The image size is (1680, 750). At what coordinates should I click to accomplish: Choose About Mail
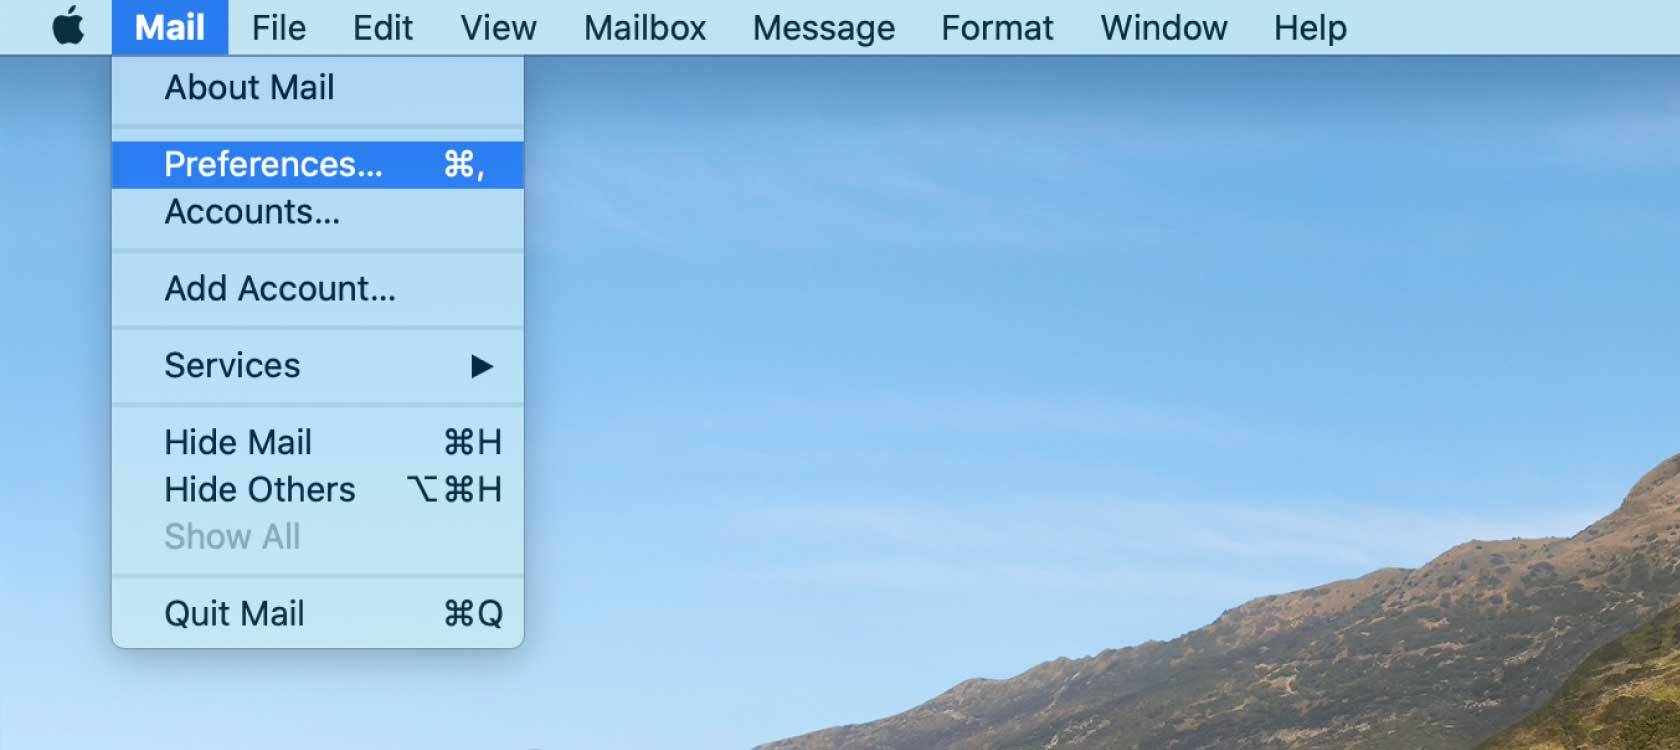click(318, 88)
